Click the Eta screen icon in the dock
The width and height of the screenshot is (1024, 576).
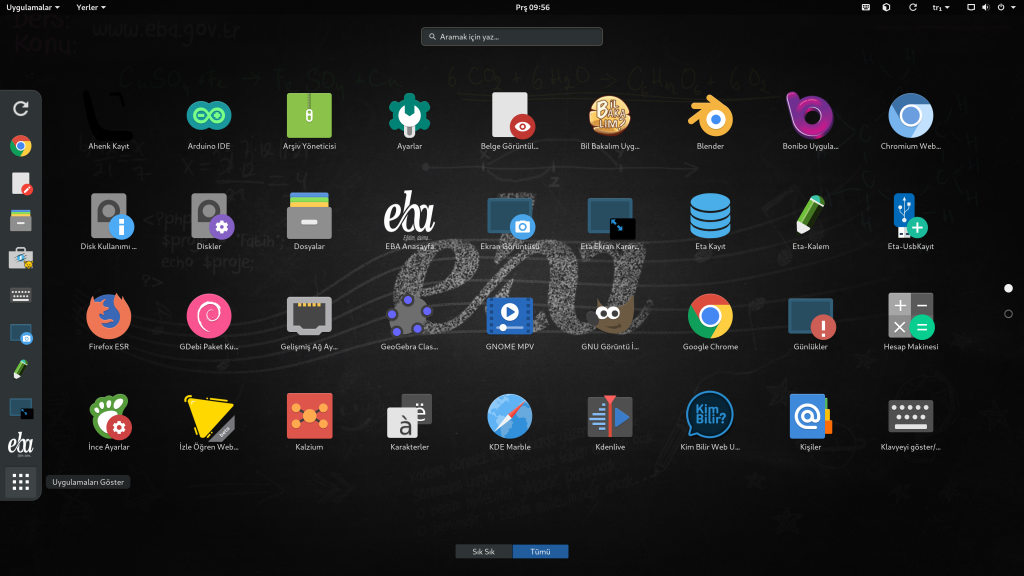21,408
